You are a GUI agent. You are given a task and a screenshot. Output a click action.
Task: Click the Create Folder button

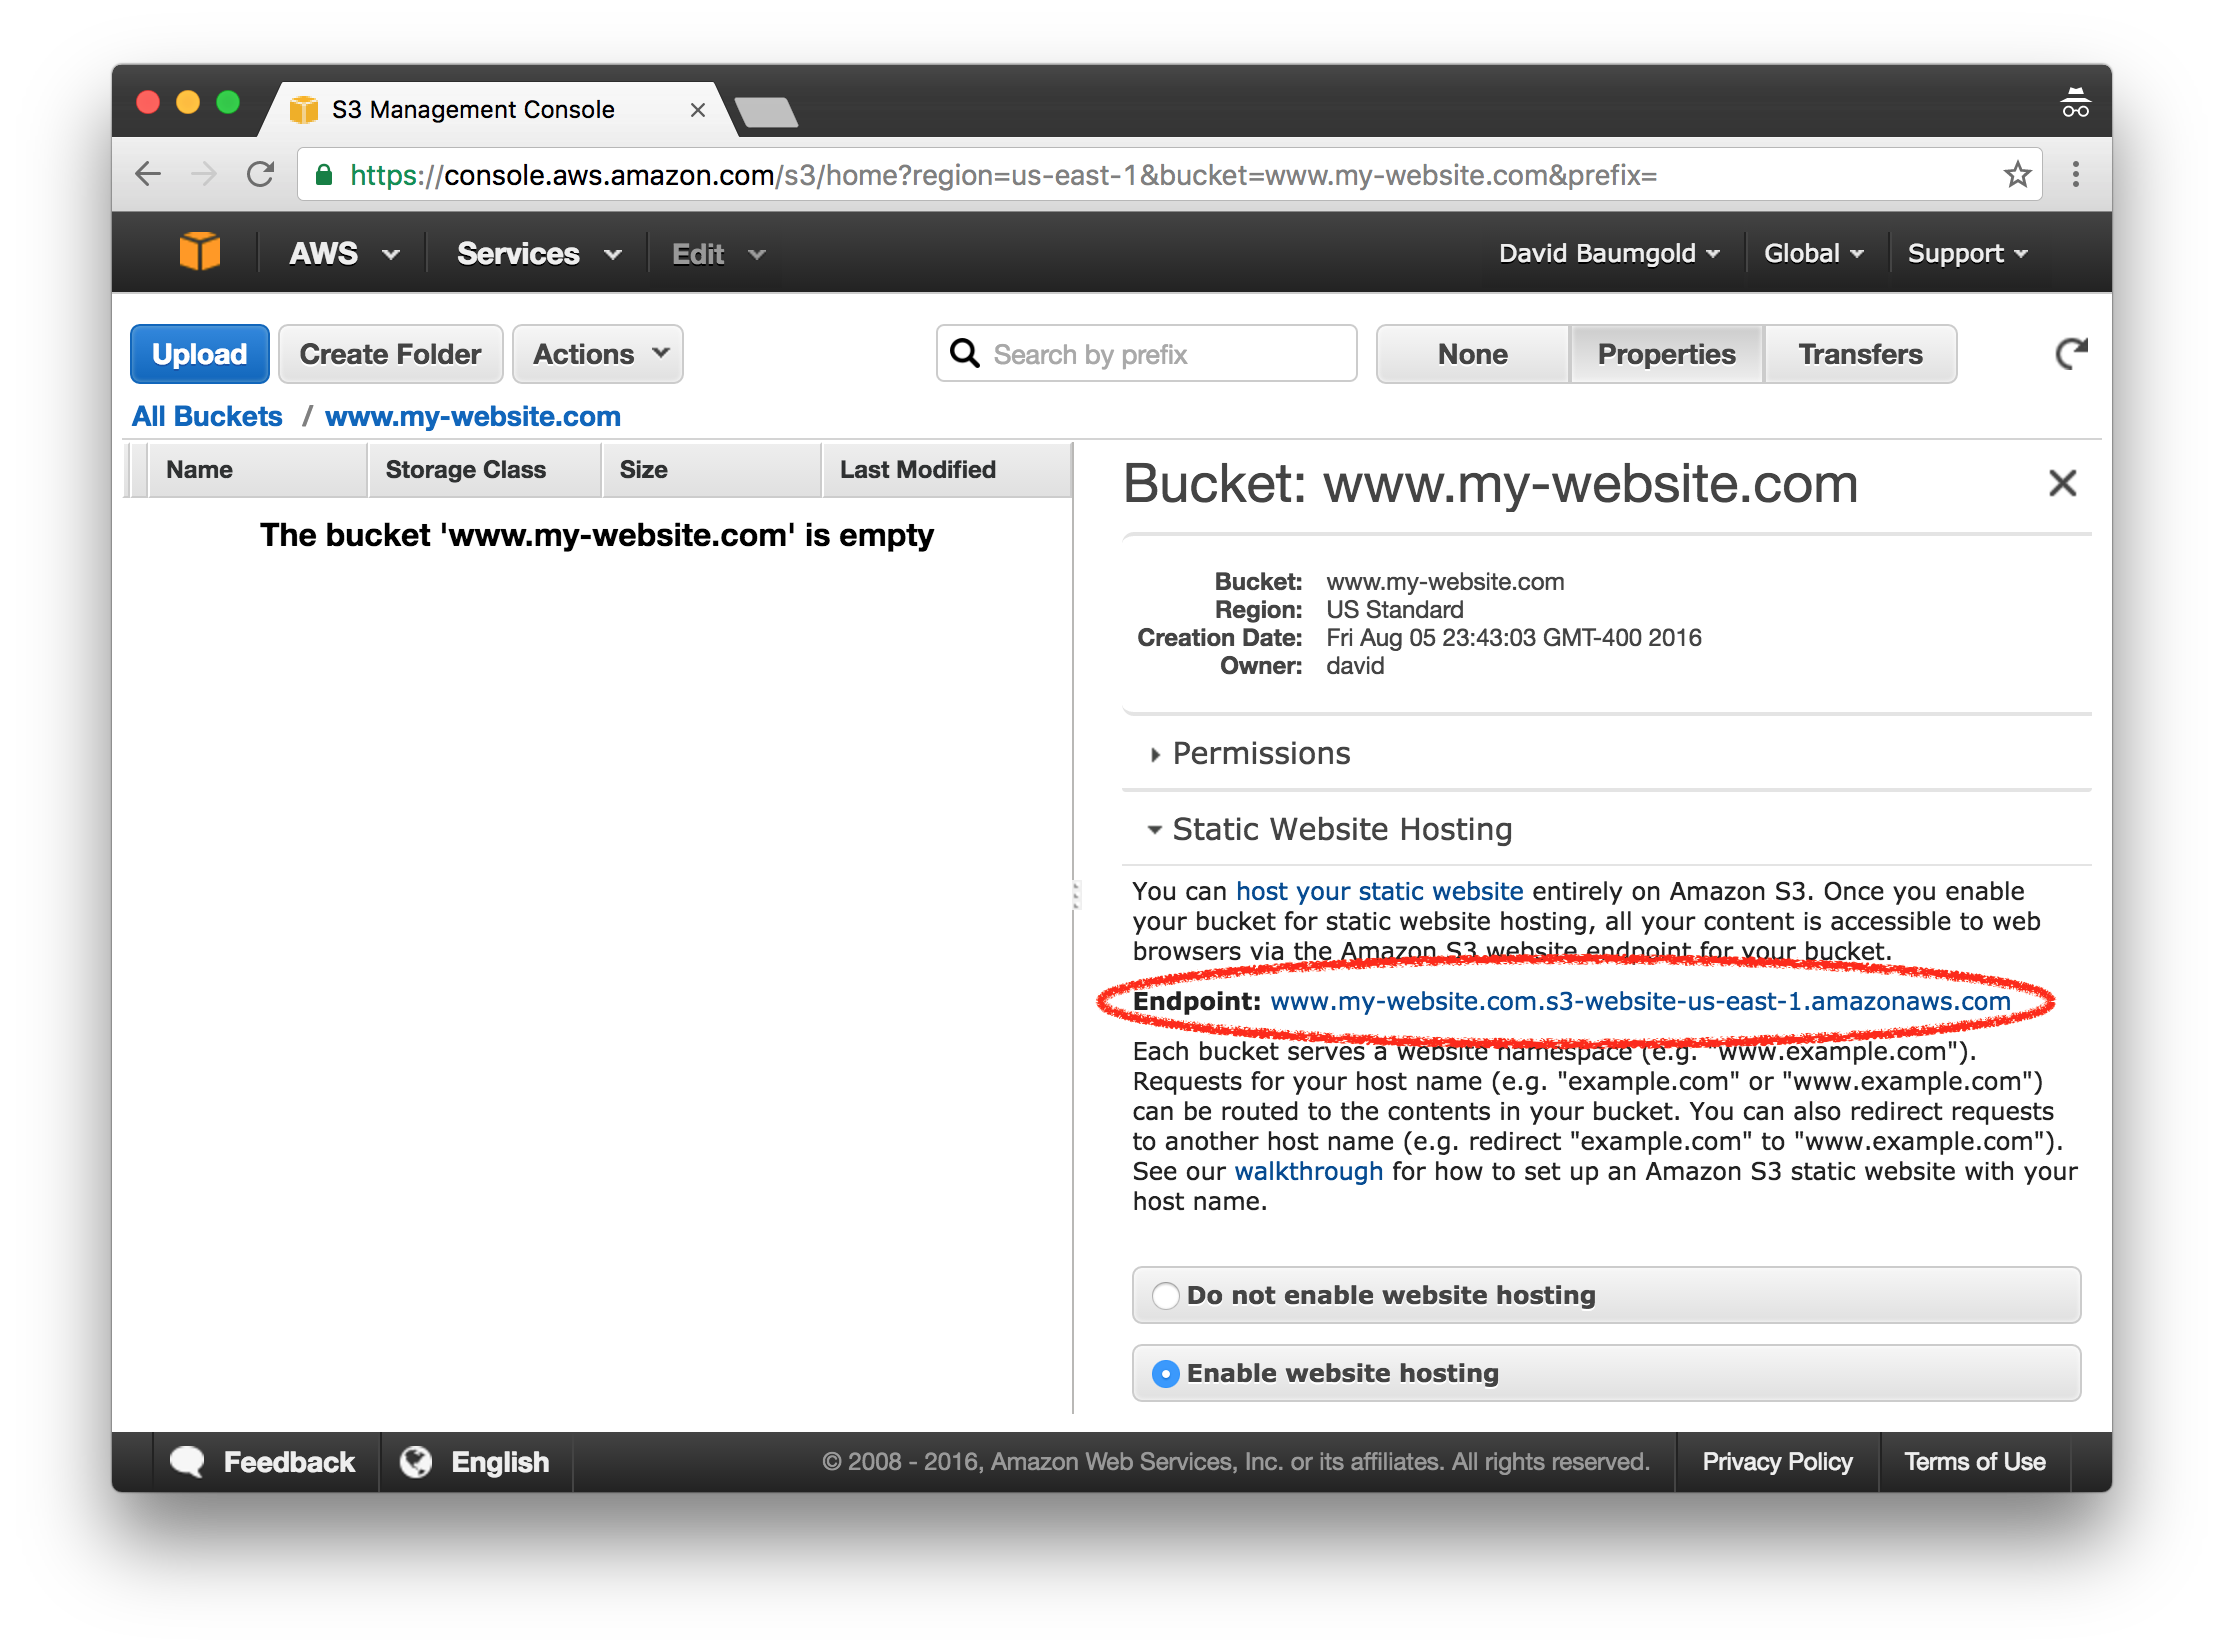tap(390, 354)
